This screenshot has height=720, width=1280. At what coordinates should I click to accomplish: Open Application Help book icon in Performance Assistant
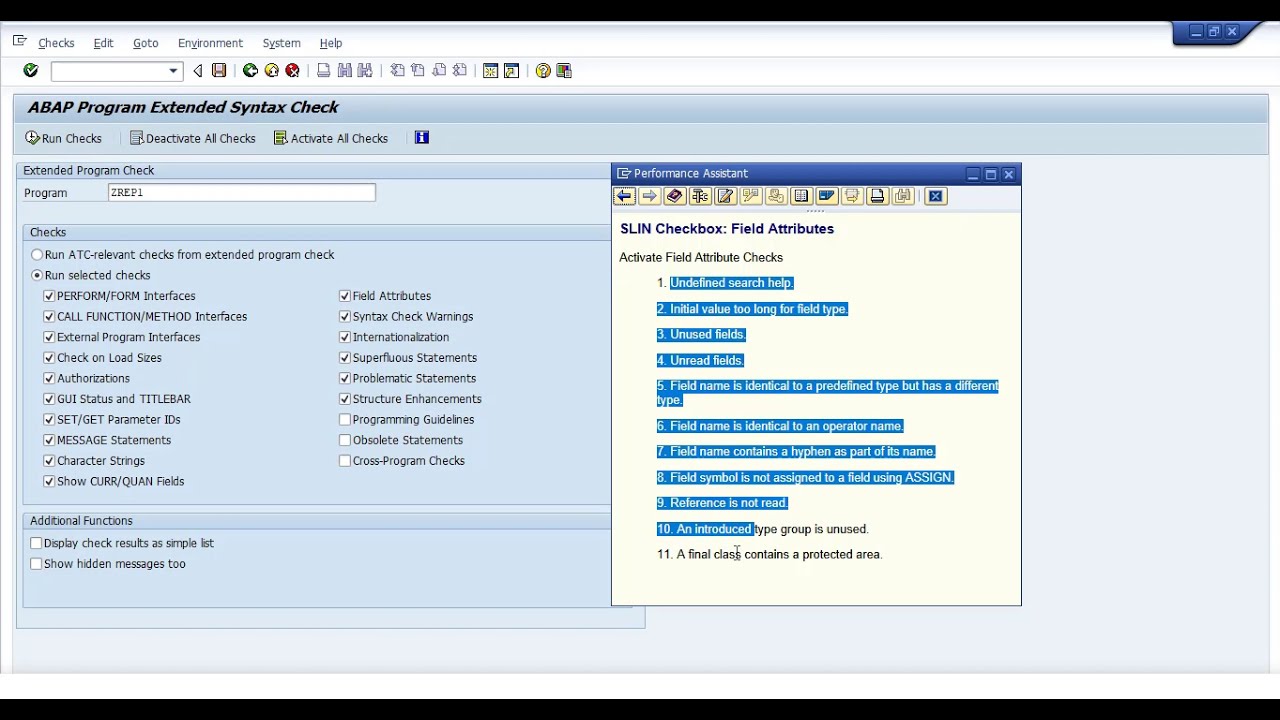click(674, 196)
